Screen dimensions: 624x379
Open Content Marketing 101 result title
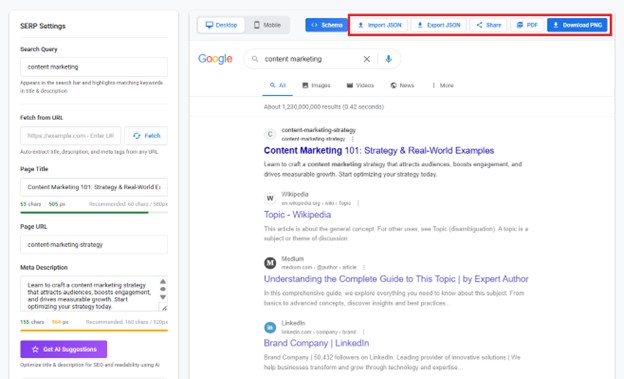coord(379,150)
